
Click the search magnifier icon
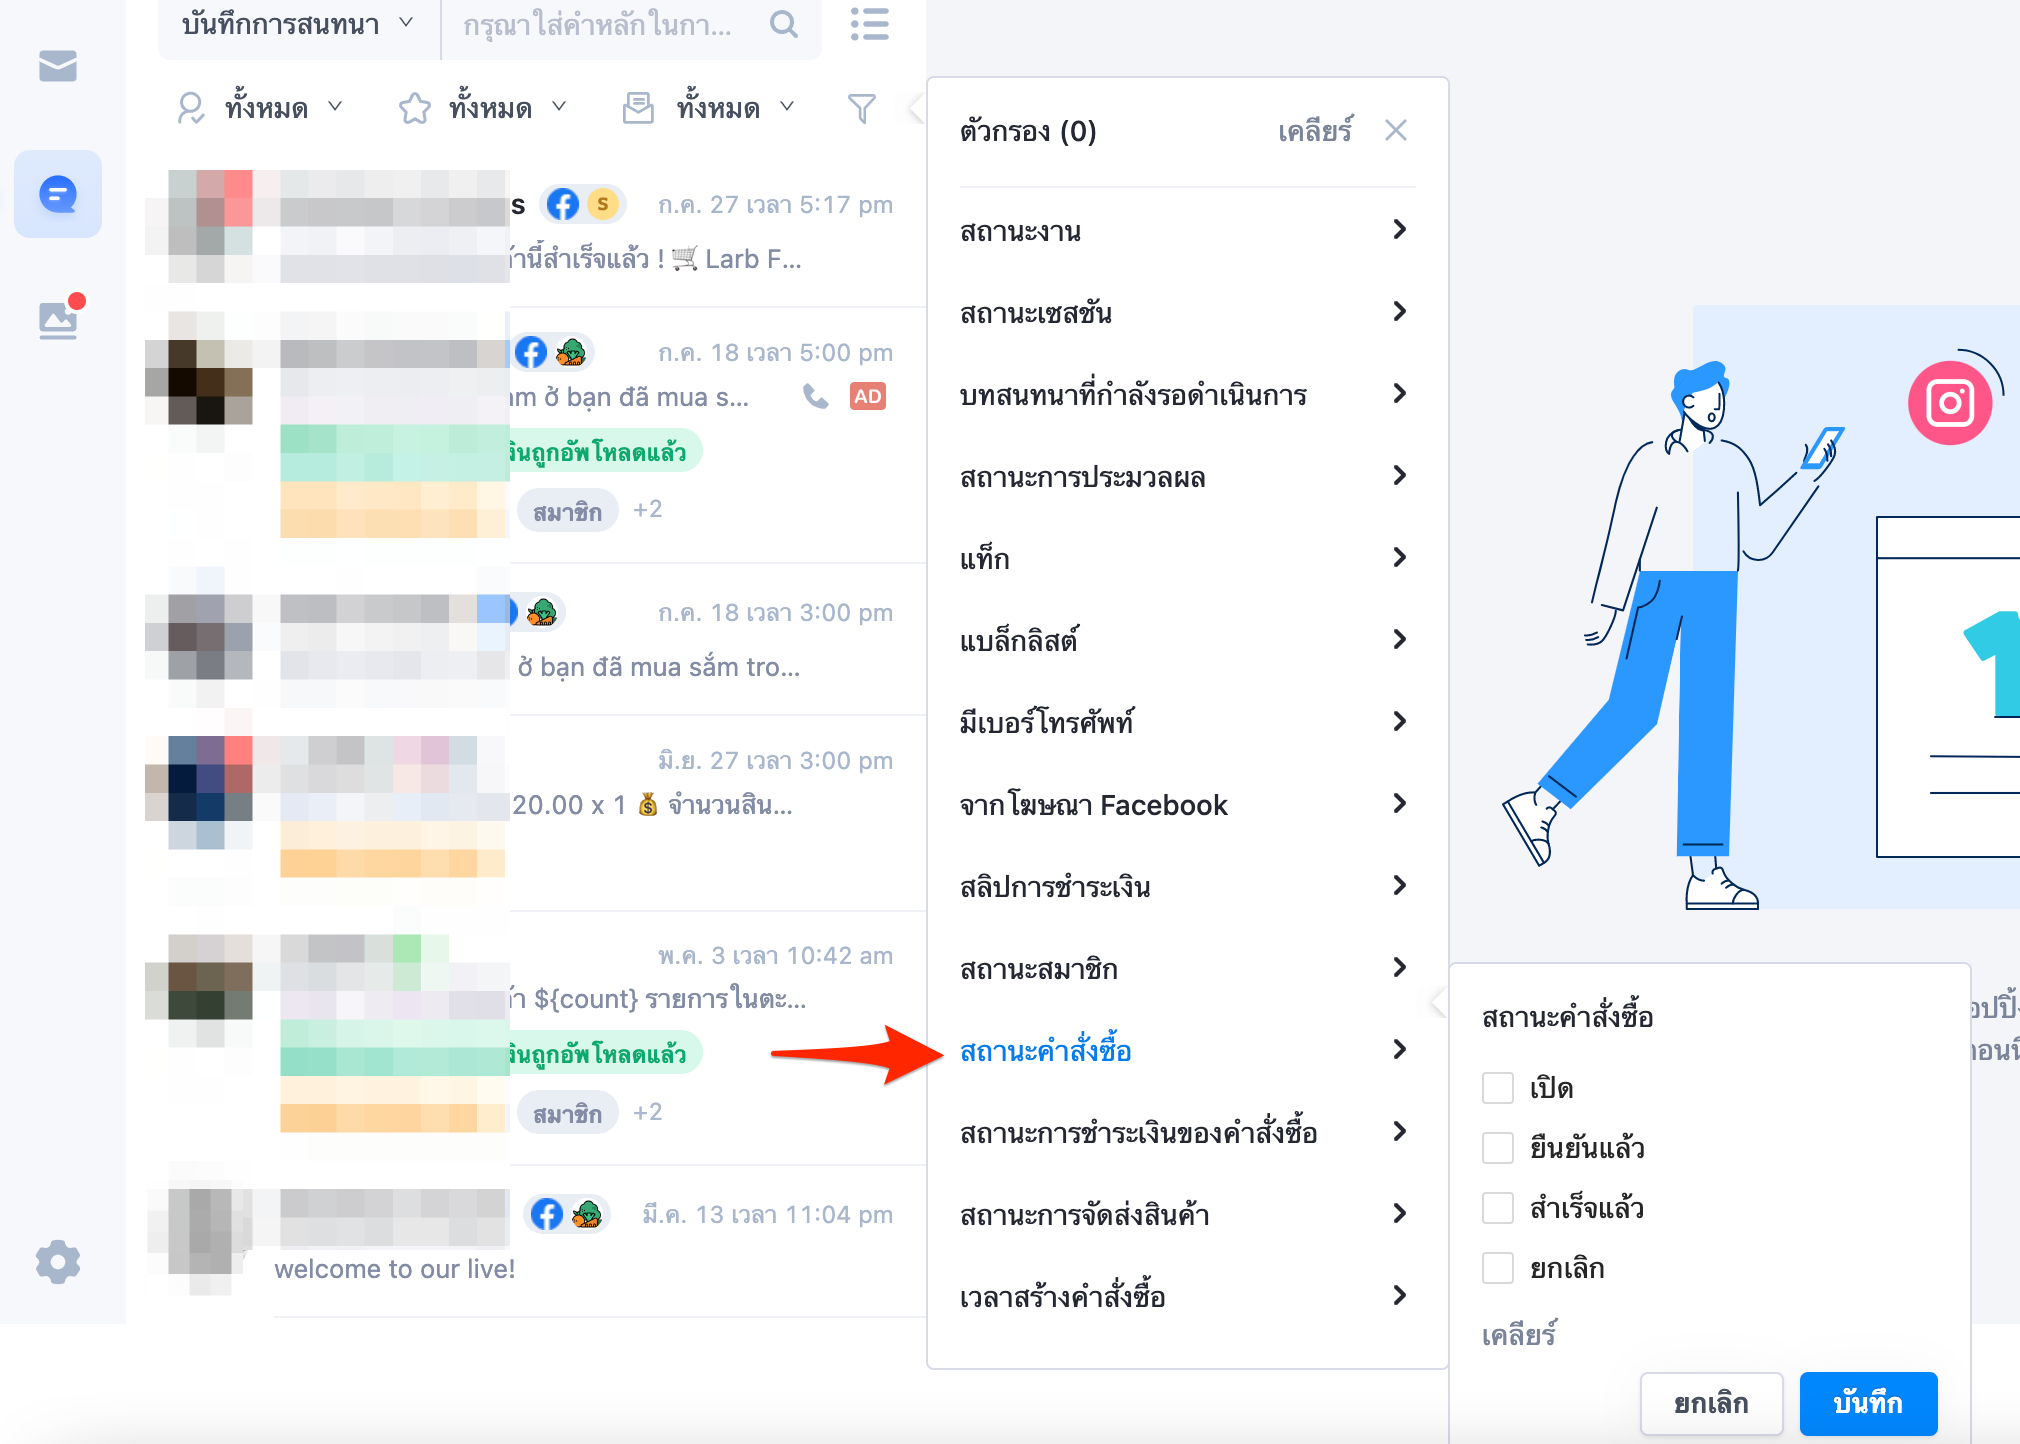(x=784, y=24)
